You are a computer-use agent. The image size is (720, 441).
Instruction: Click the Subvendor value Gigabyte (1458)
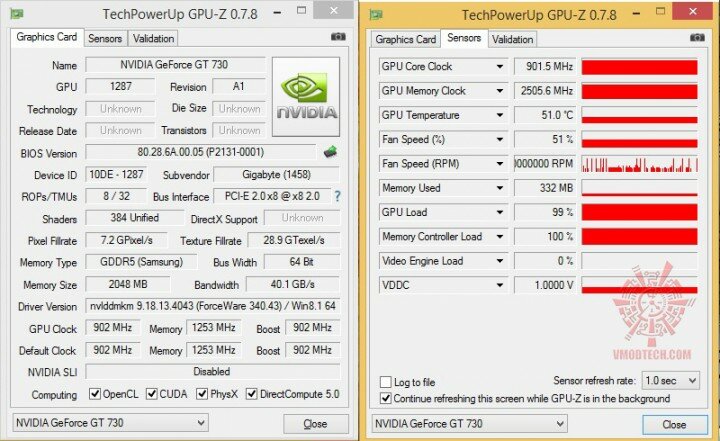click(276, 175)
